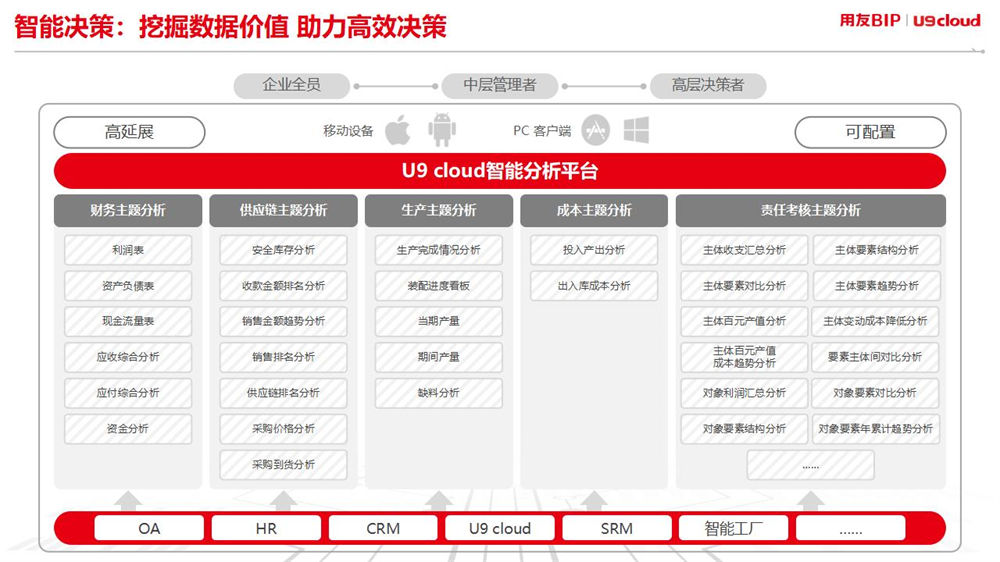Click the 主体收支汇总分析 item

coord(744,250)
